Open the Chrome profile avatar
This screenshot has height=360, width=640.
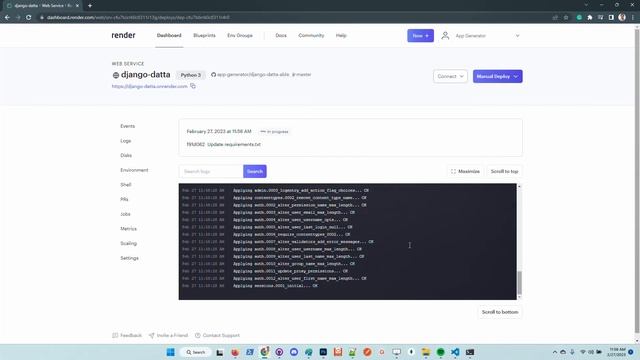pos(622,17)
